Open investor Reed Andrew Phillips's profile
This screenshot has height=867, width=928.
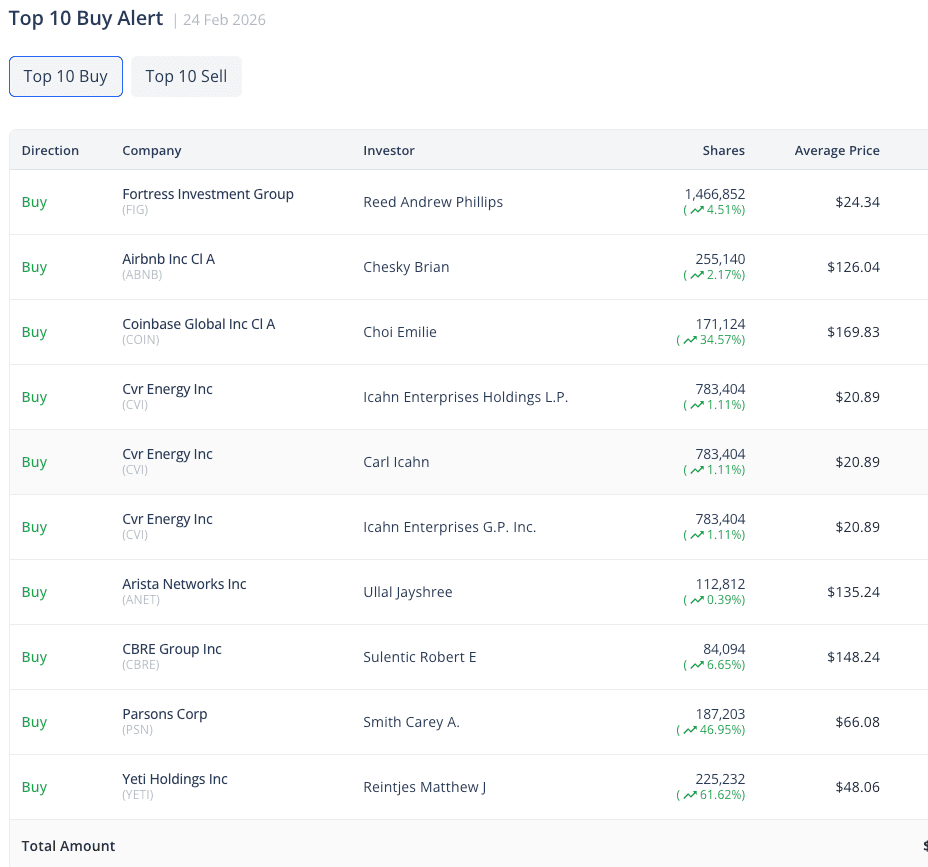(x=433, y=202)
